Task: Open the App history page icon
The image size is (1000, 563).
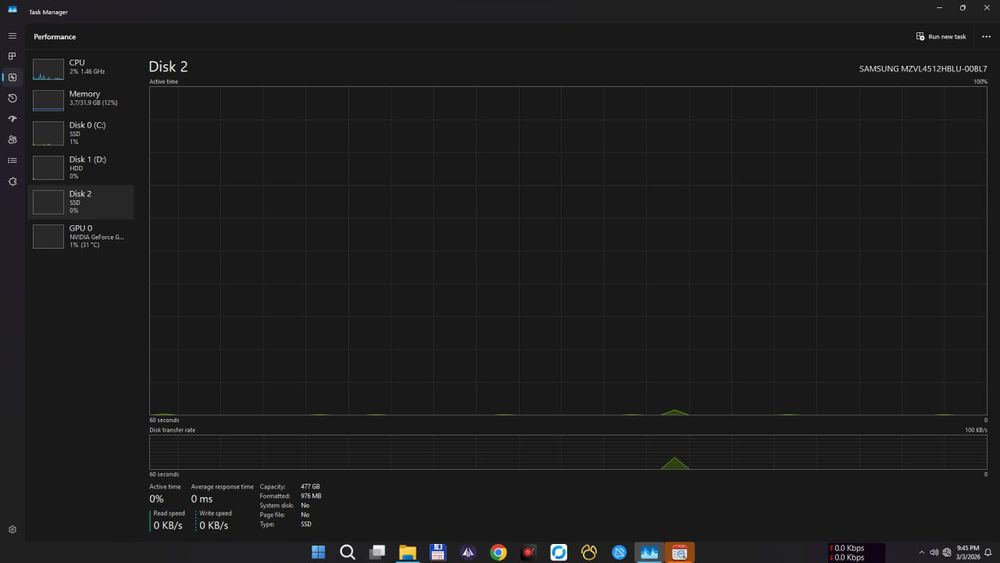Action: pos(12,98)
